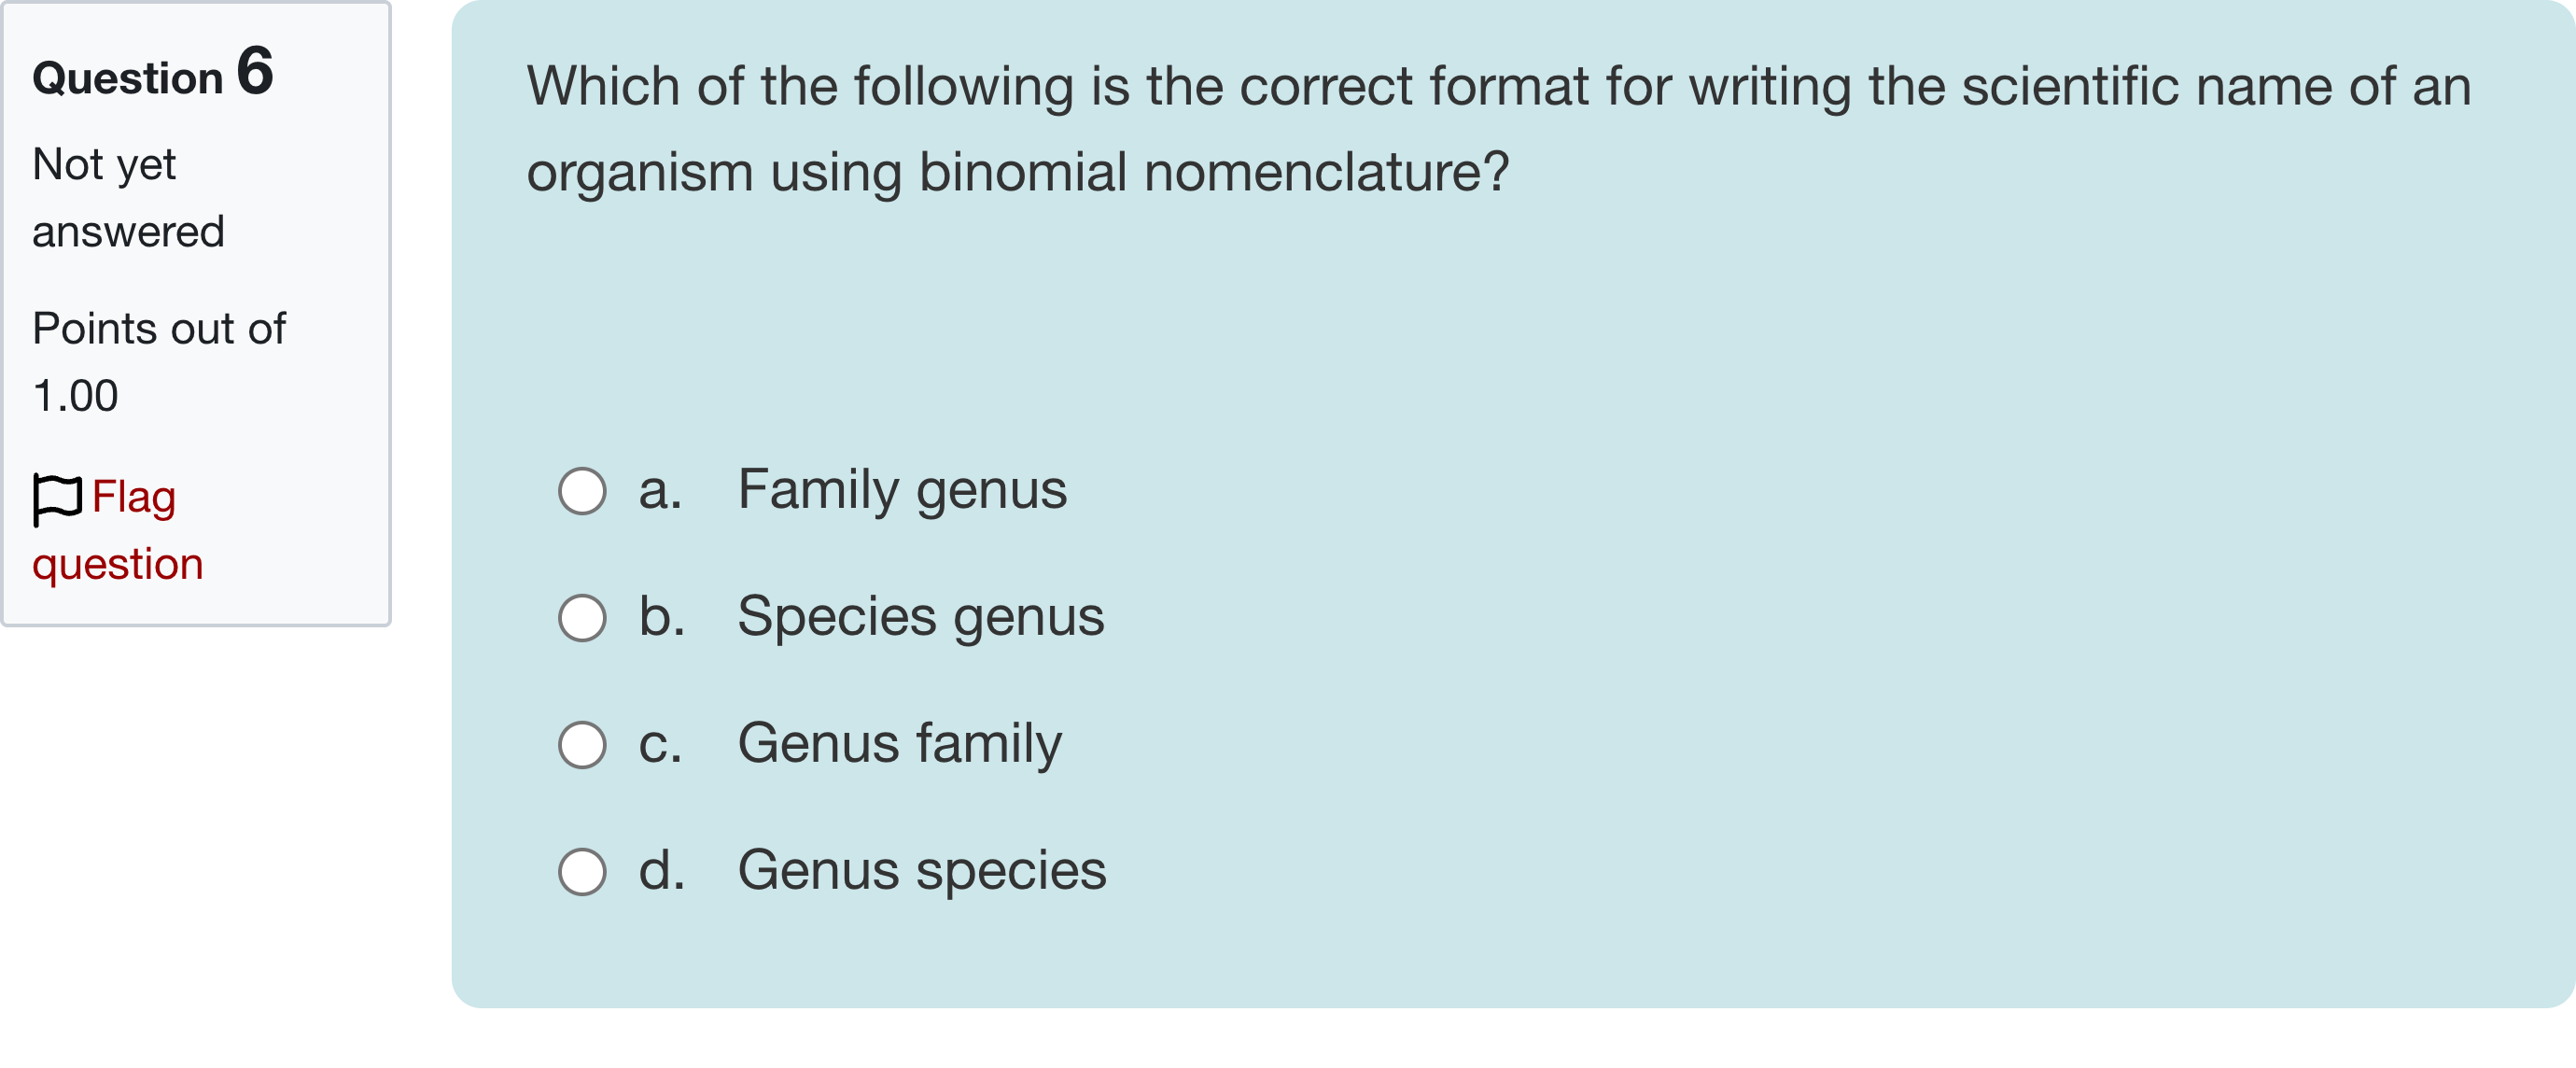The height and width of the screenshot is (1068, 2576).
Task: Click the Question 6 heading
Action: click(152, 74)
